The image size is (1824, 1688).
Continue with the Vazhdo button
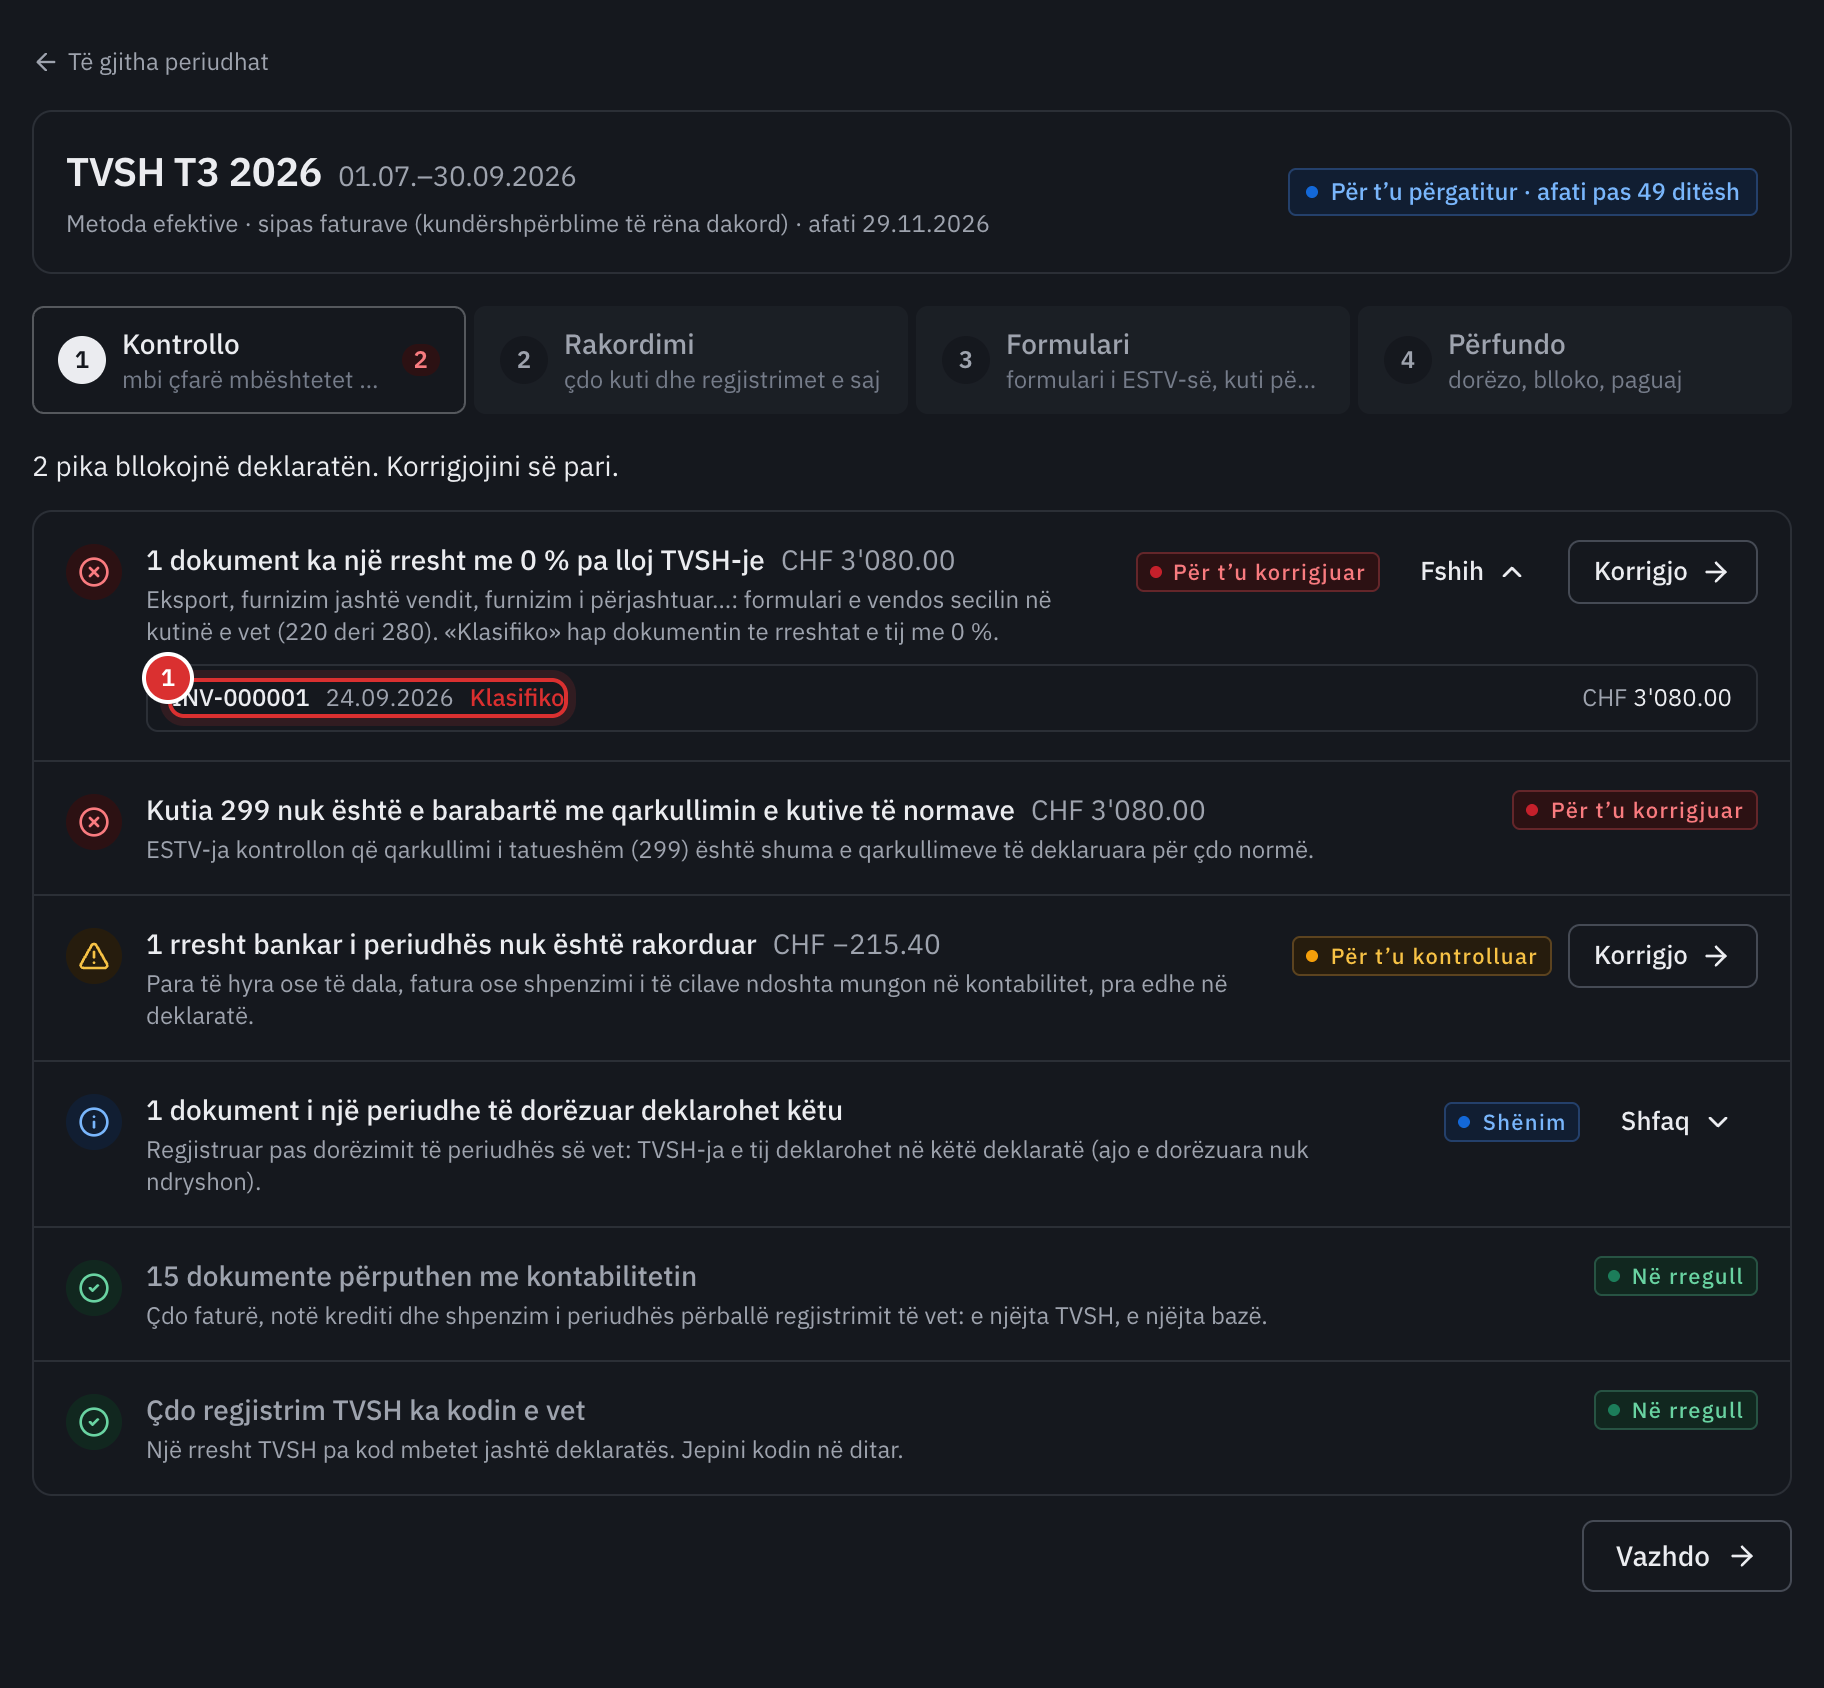tap(1686, 1556)
